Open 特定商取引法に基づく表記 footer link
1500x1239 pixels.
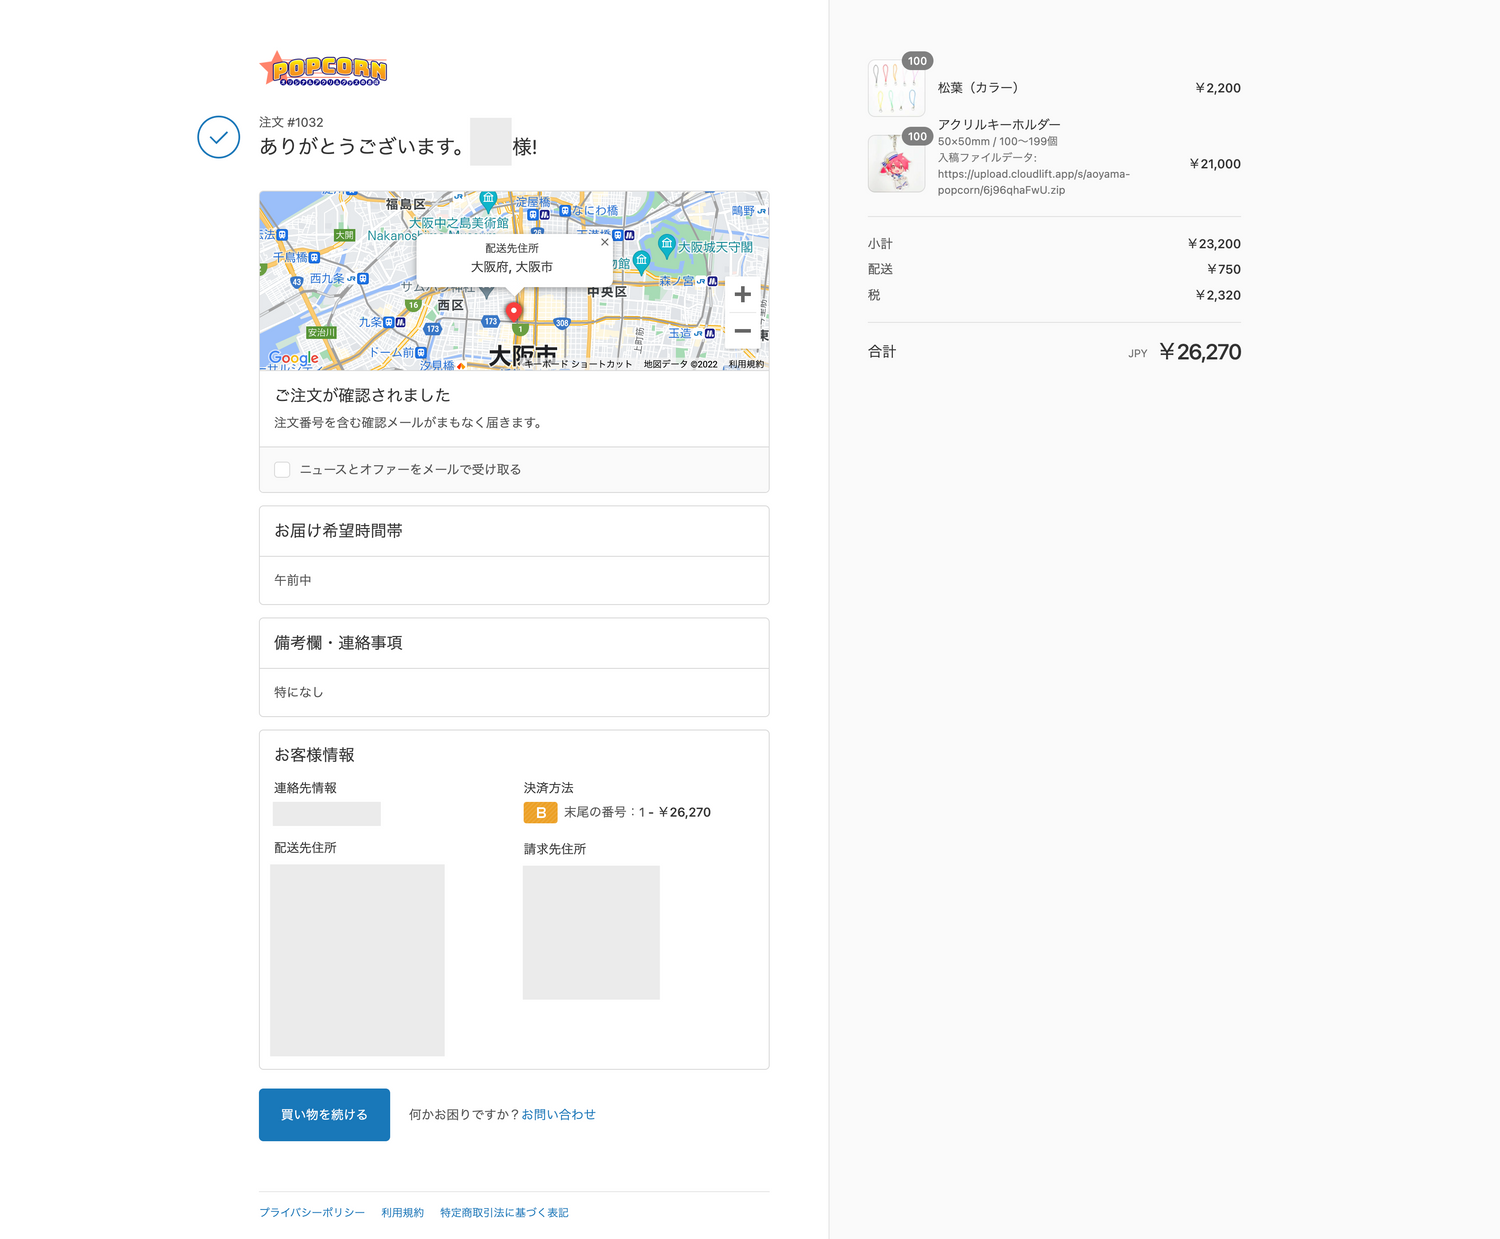[504, 1213]
